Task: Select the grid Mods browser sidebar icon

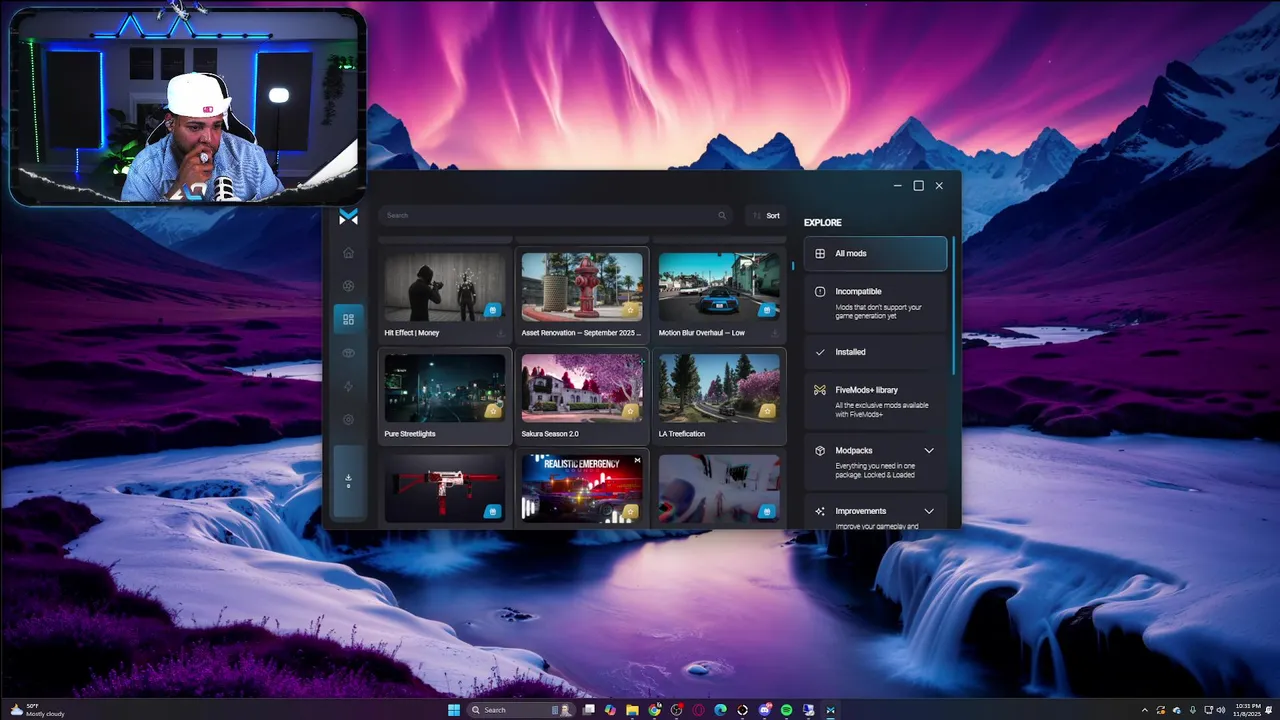Action: pyautogui.click(x=348, y=319)
